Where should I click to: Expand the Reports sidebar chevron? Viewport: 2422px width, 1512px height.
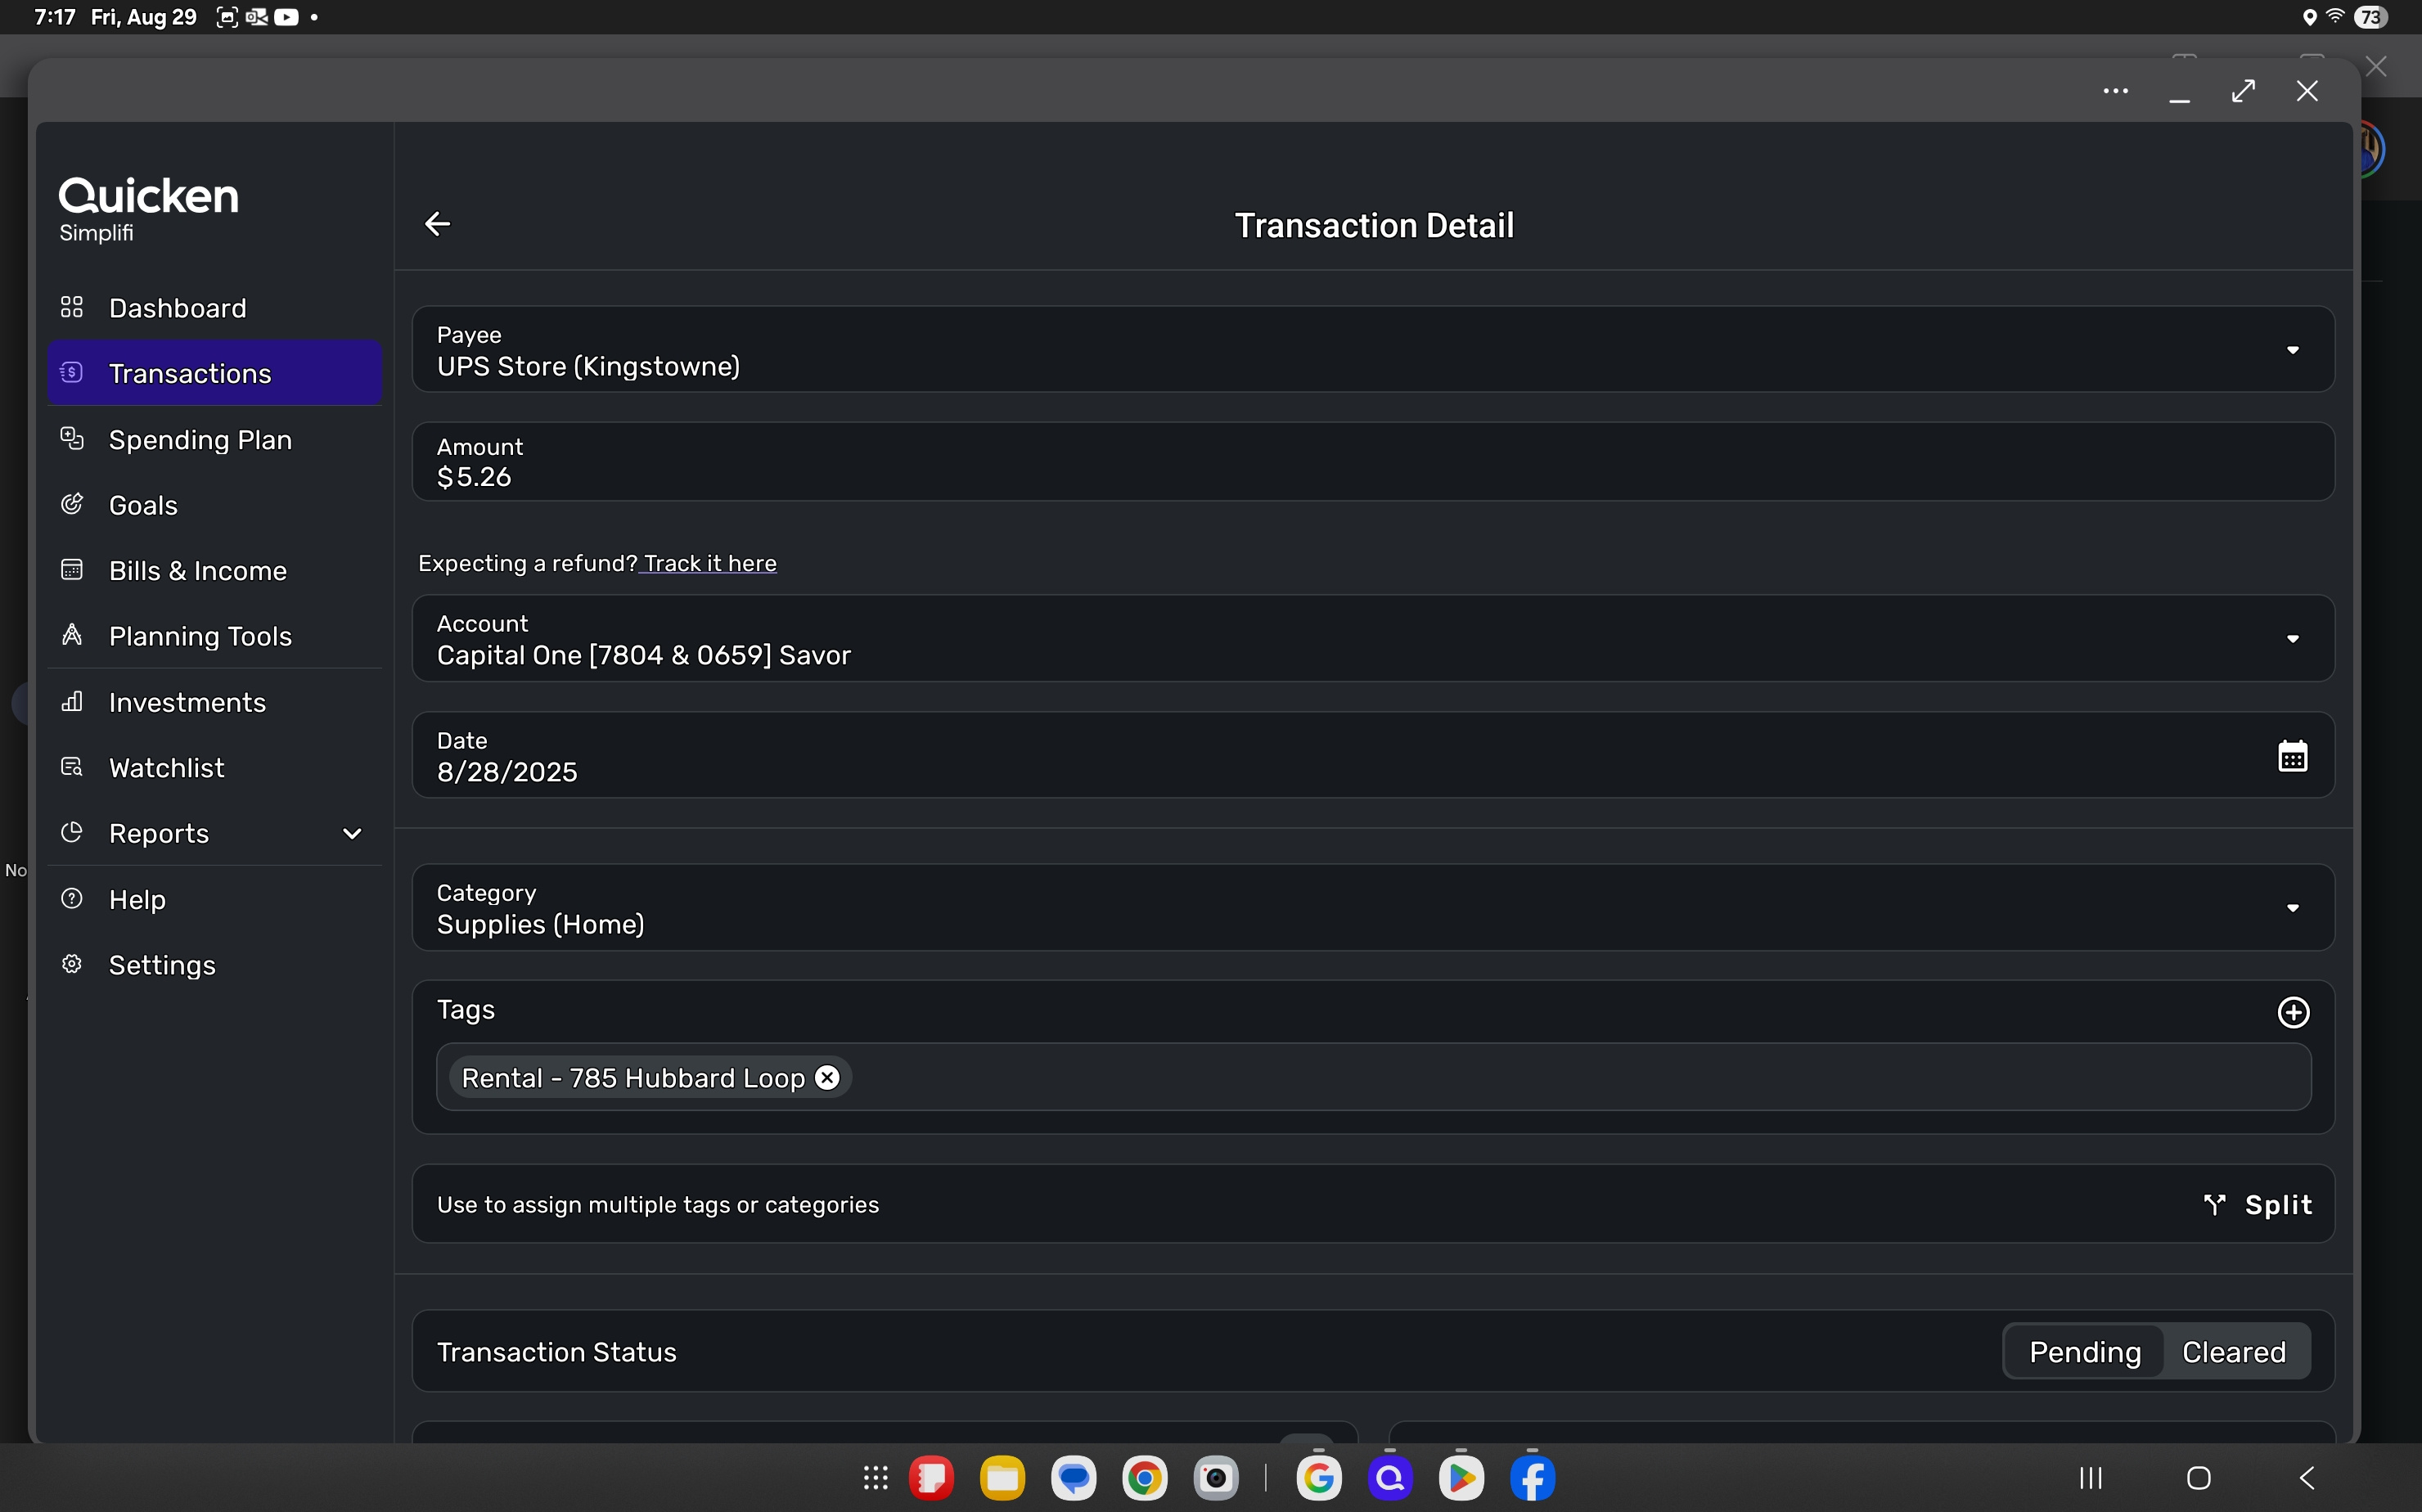pos(352,833)
